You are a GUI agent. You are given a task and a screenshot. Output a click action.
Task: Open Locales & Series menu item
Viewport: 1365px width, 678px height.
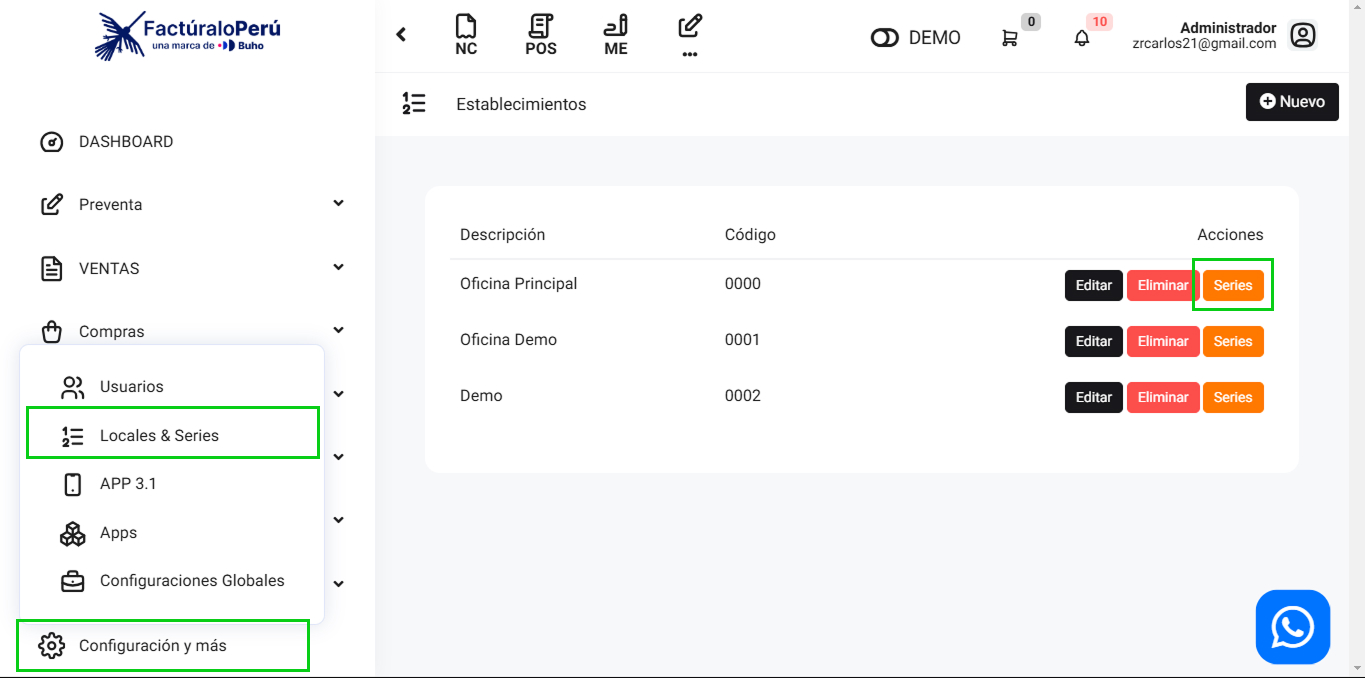159,436
